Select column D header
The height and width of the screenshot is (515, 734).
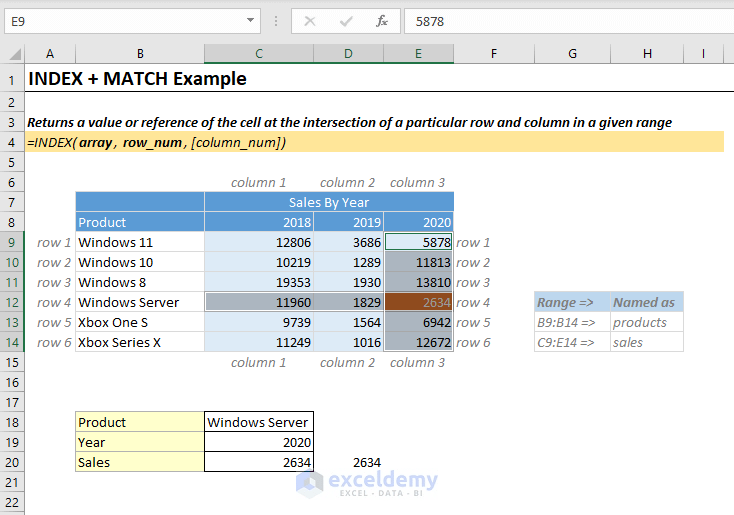pos(348,54)
